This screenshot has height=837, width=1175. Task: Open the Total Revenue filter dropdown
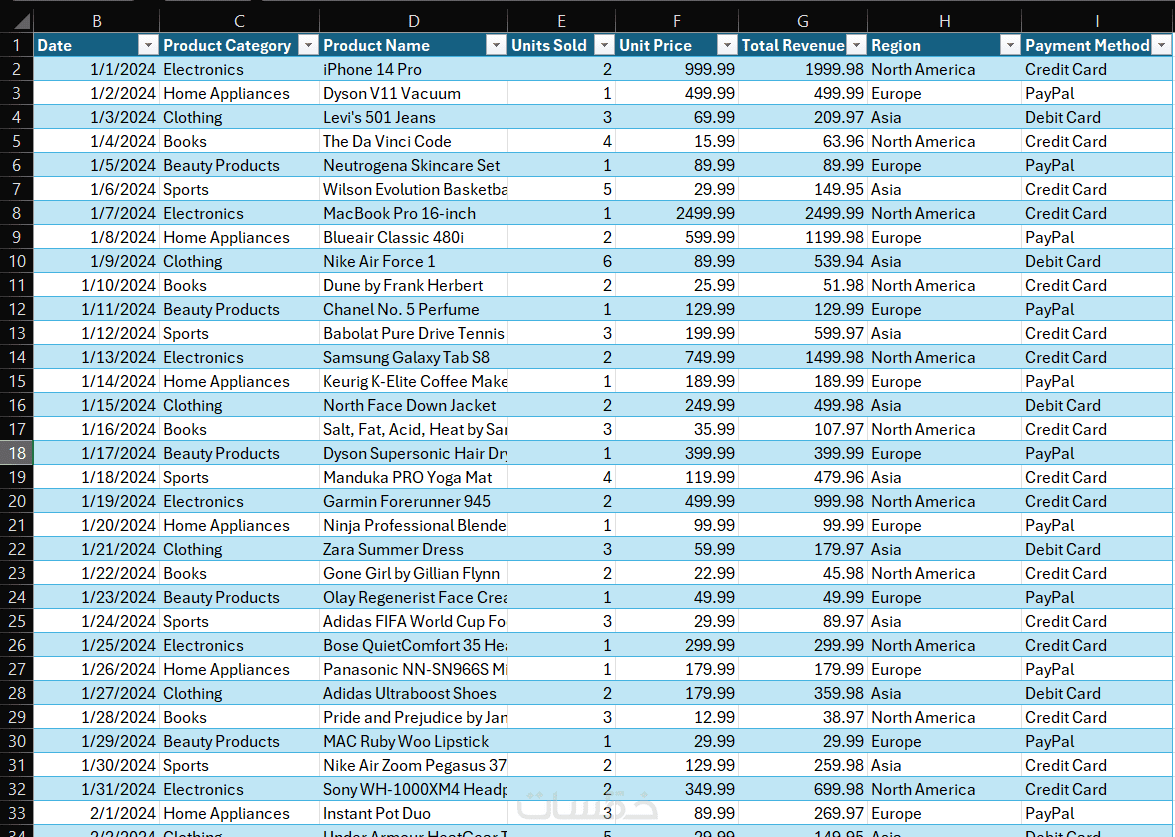857,46
